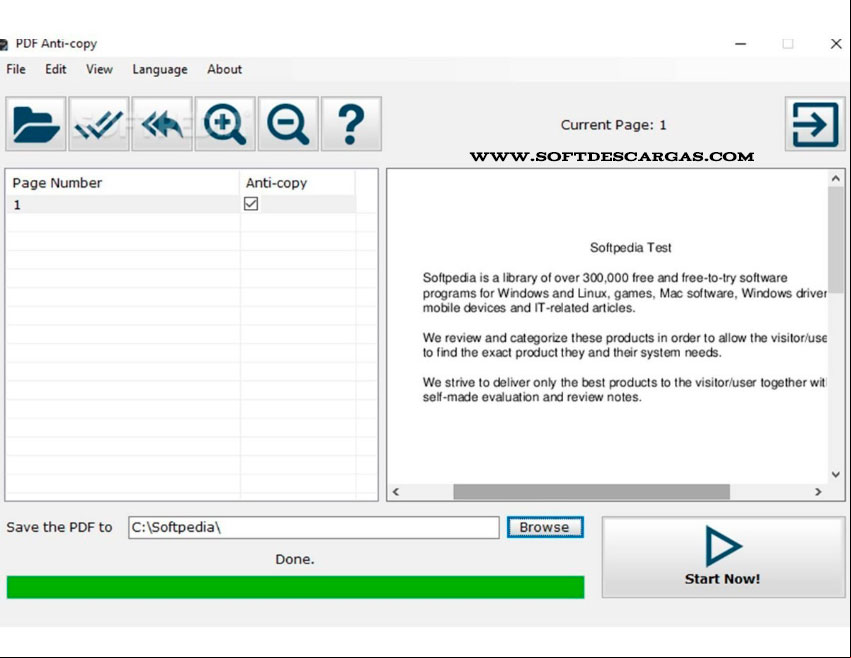Click the preview vertical scrollbar thumb
The width and height of the screenshot is (851, 658).
click(x=835, y=240)
